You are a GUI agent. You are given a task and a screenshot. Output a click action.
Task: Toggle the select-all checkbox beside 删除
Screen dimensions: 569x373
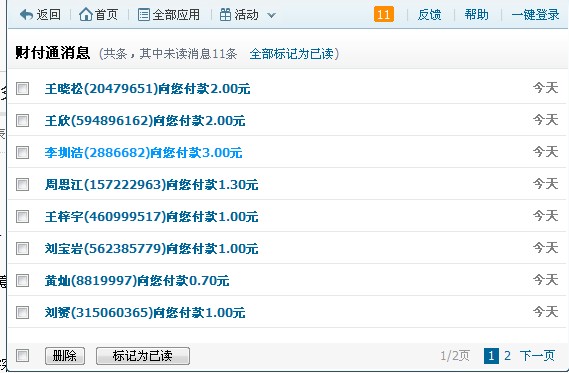click(22, 355)
